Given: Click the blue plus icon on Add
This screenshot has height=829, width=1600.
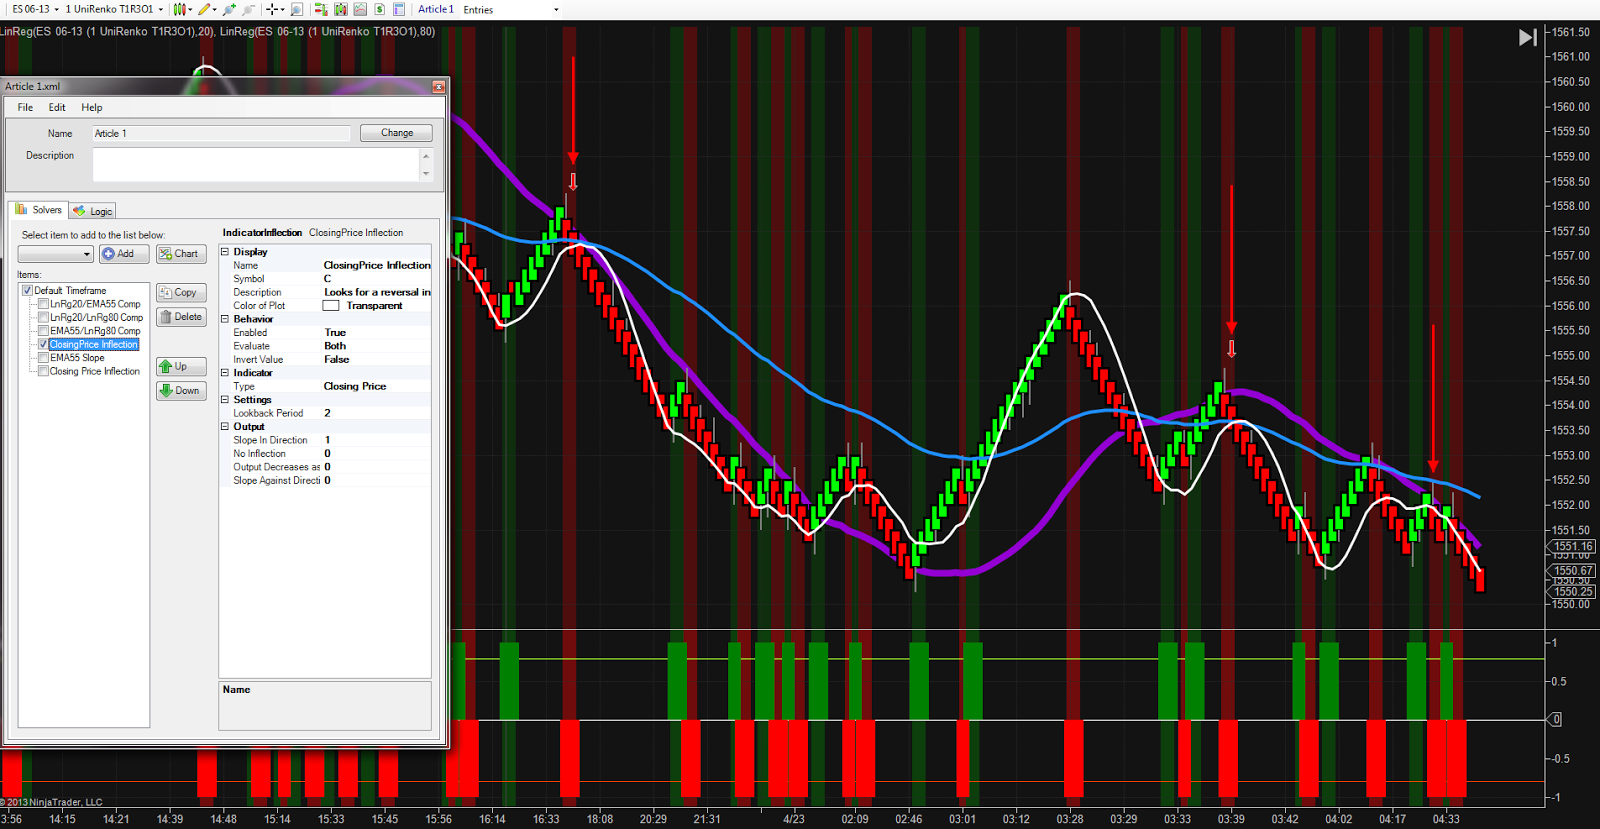Looking at the screenshot, I should pos(108,254).
